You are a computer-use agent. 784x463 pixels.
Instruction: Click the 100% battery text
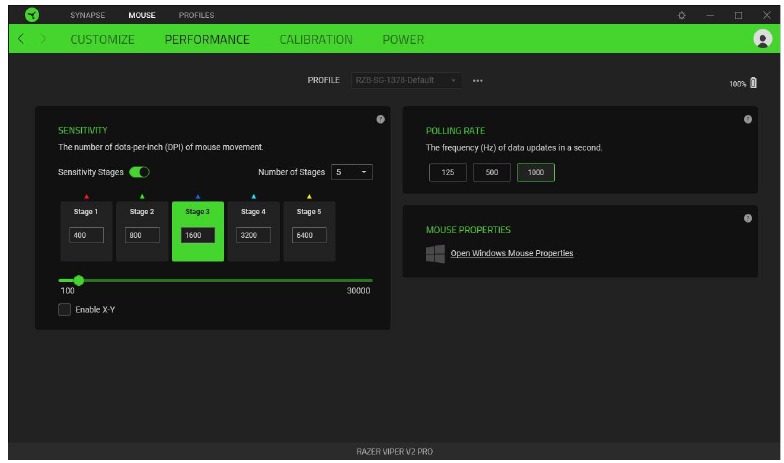pyautogui.click(x=738, y=84)
